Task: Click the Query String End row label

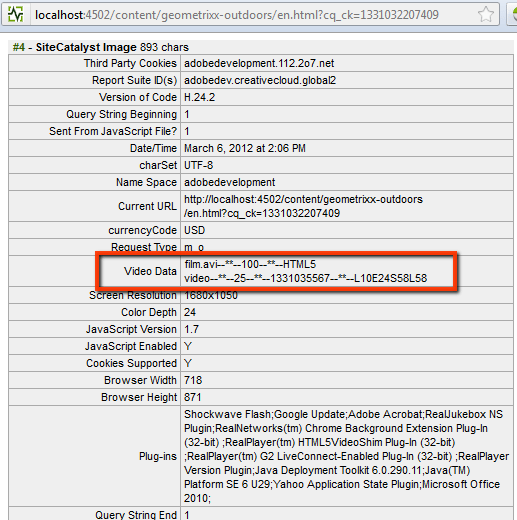Action: pos(136,515)
